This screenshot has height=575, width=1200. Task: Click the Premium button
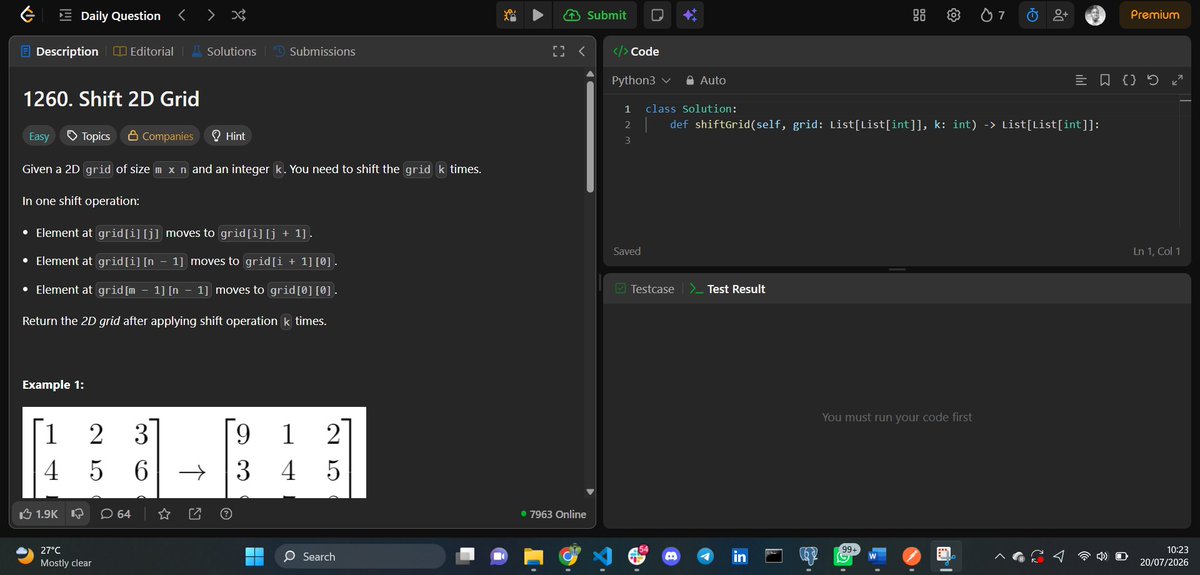(1155, 15)
